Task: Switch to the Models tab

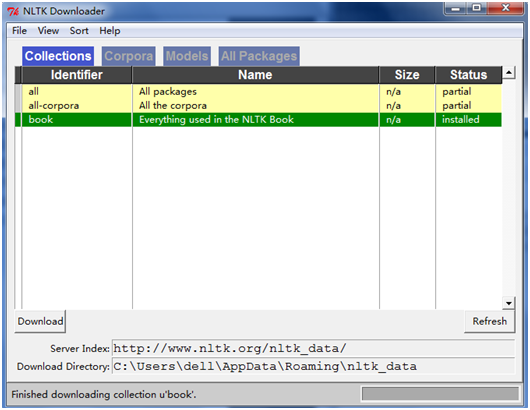Action: tap(187, 56)
